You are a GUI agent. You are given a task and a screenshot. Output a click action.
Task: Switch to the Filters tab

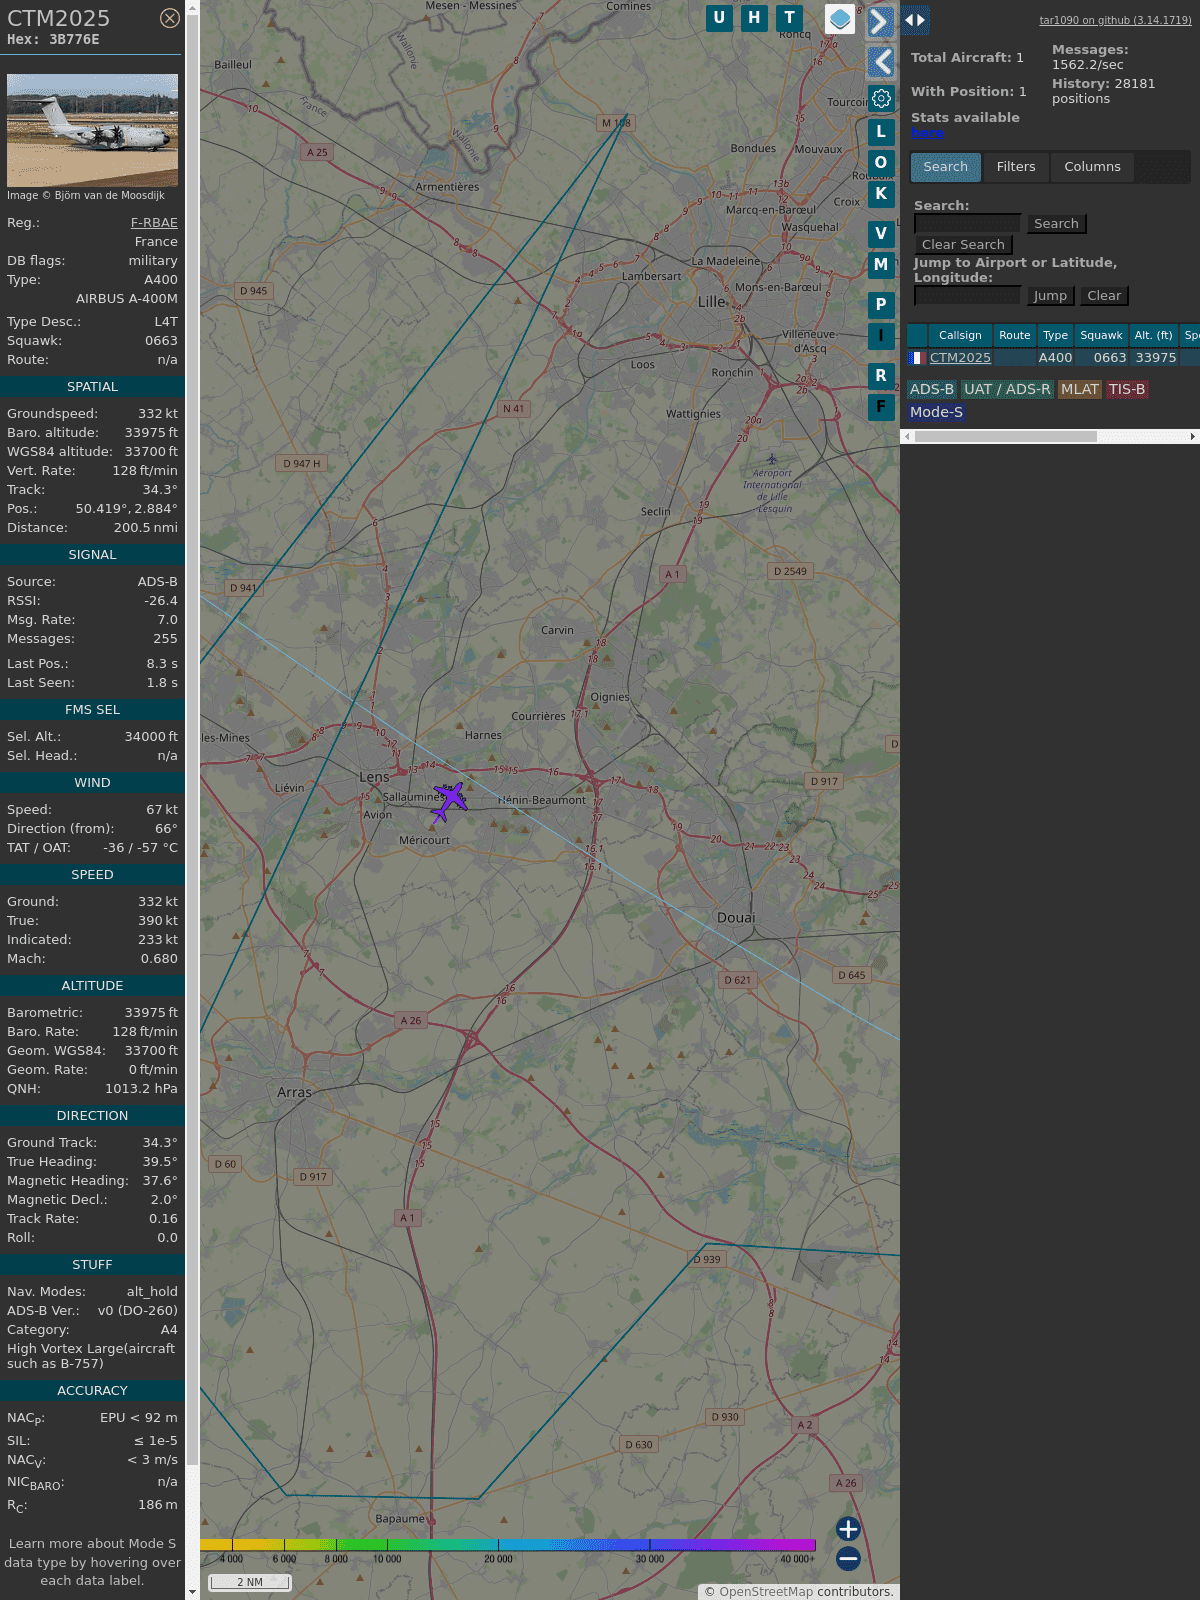coord(1016,167)
